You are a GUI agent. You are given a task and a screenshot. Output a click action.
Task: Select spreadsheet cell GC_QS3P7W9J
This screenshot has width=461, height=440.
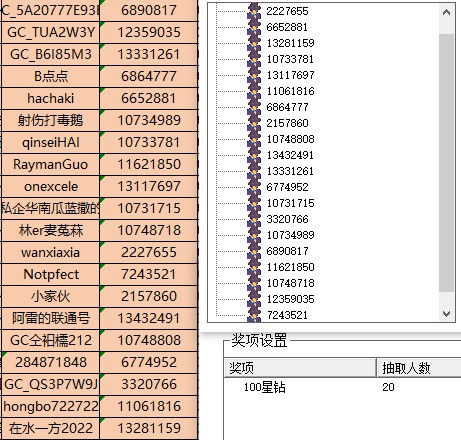coord(51,384)
